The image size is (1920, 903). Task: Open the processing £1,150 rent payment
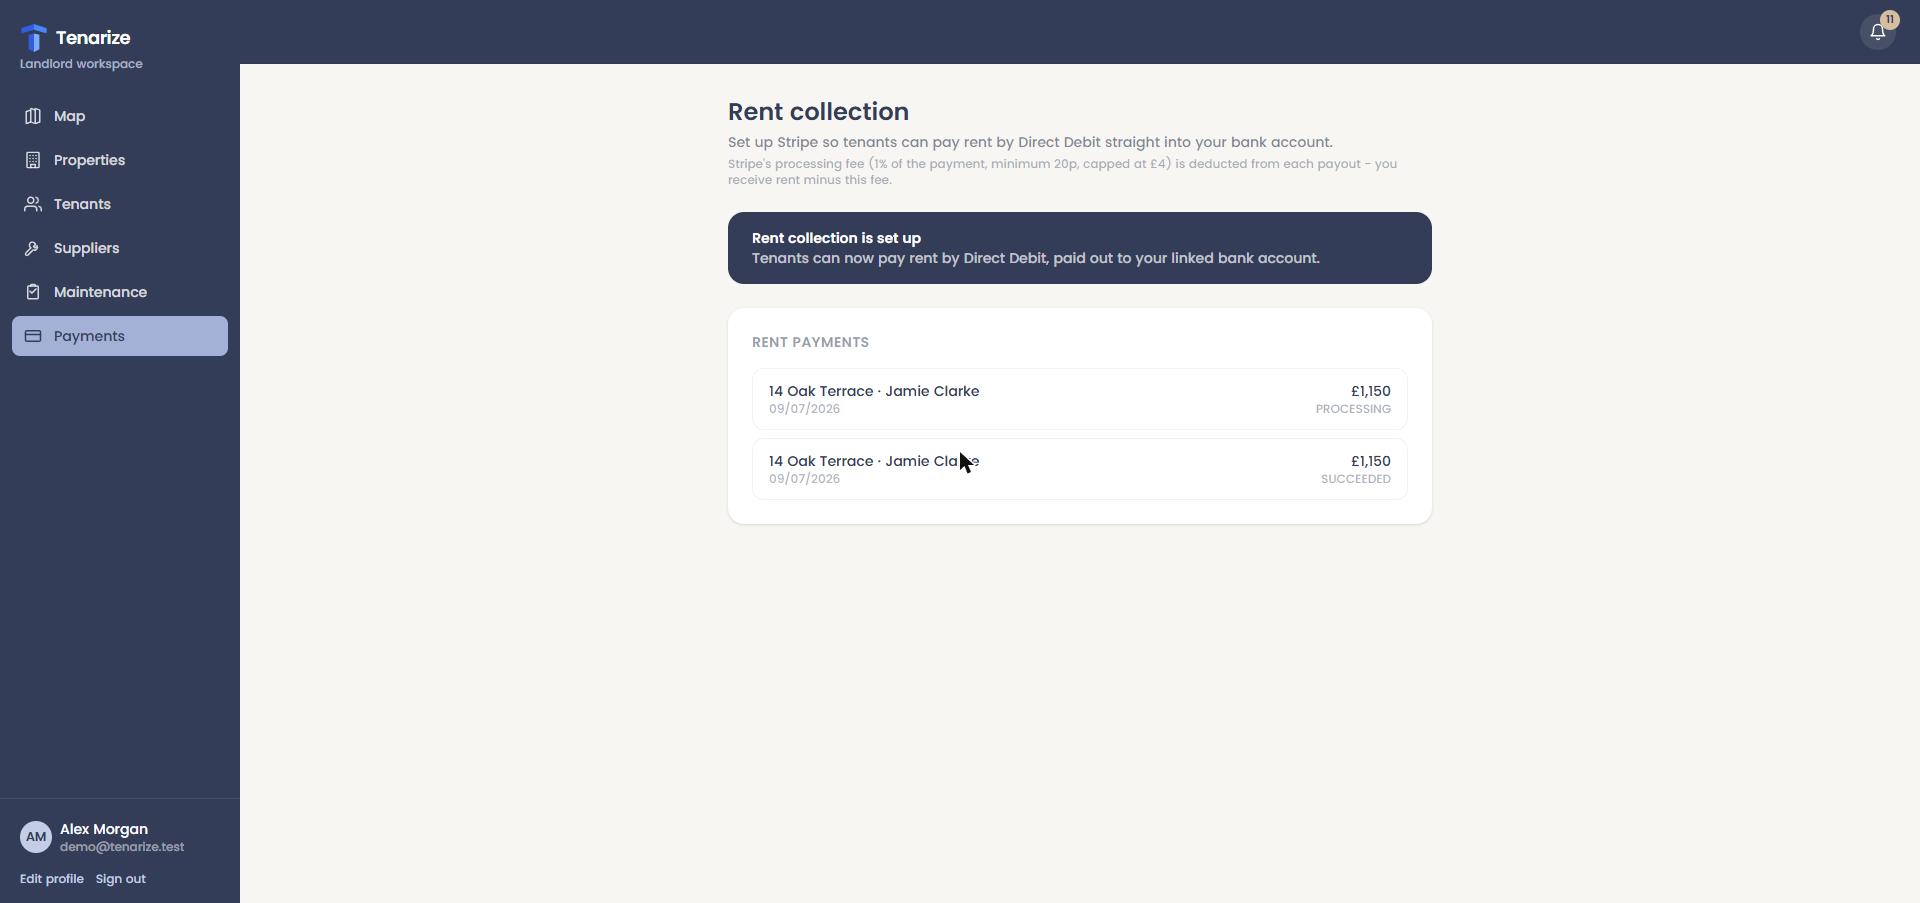point(1080,399)
